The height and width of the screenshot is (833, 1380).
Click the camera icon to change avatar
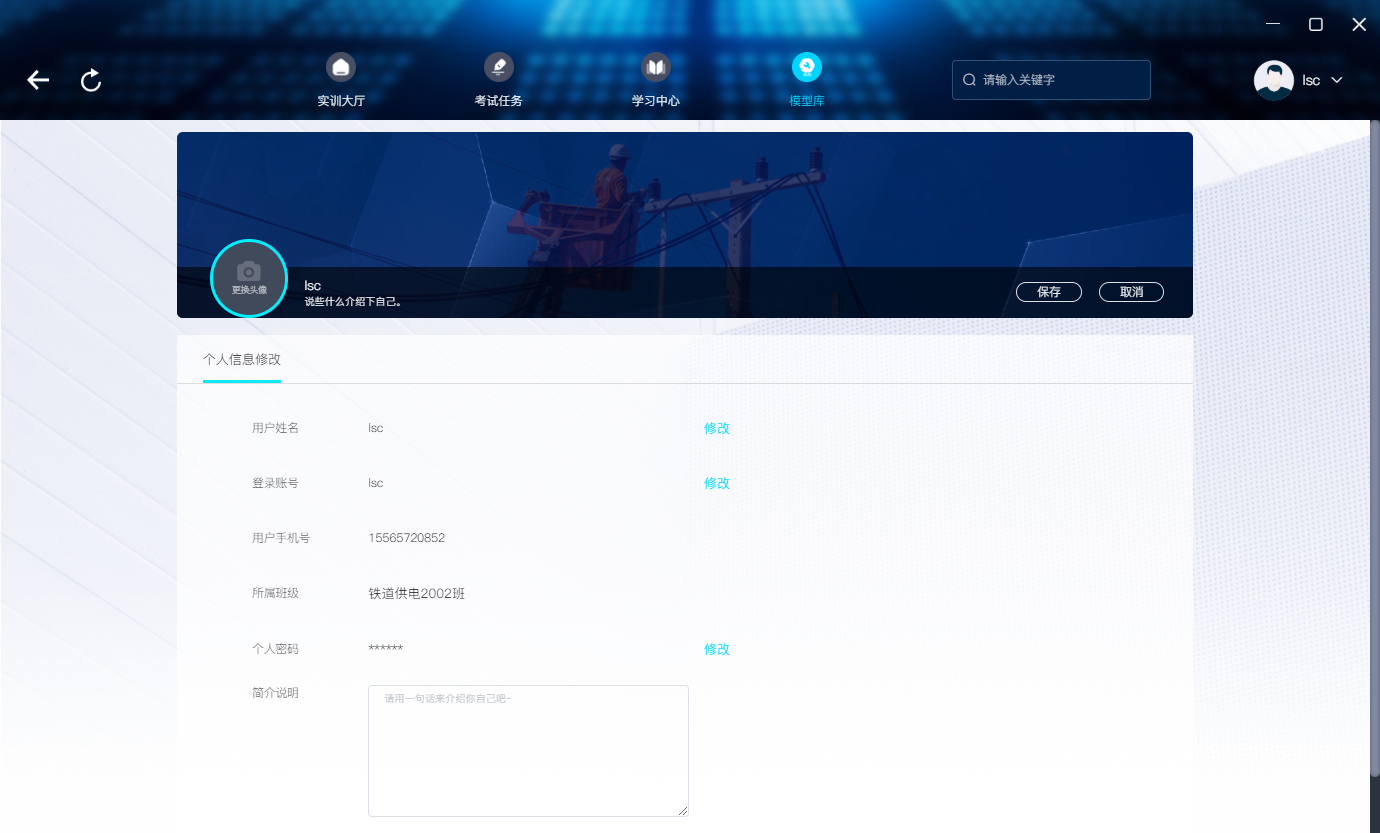(x=249, y=271)
